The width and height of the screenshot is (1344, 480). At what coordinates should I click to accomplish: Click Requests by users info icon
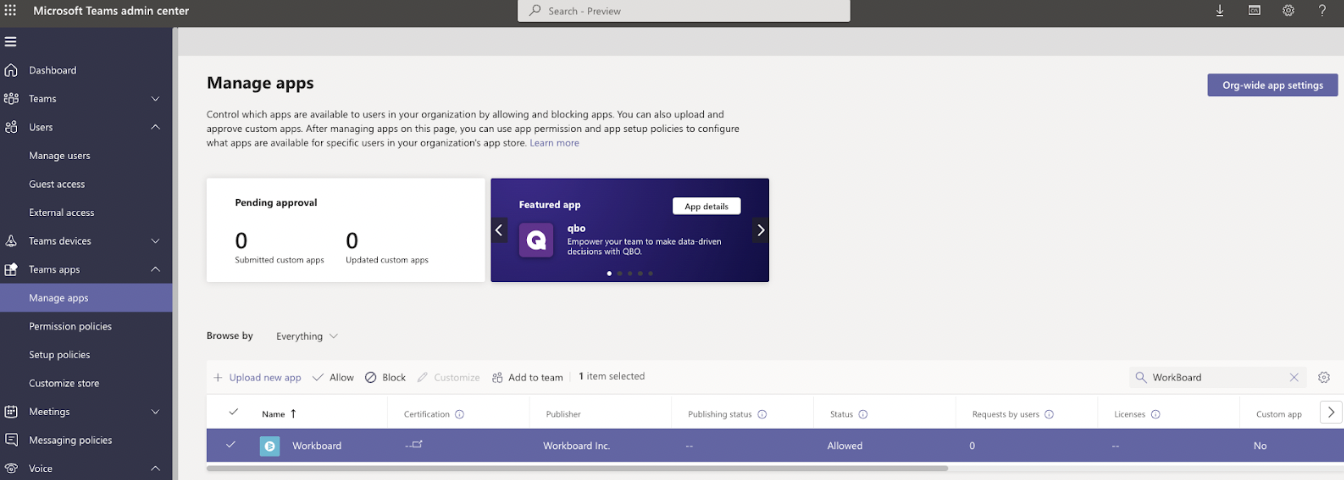[x=1049, y=414]
